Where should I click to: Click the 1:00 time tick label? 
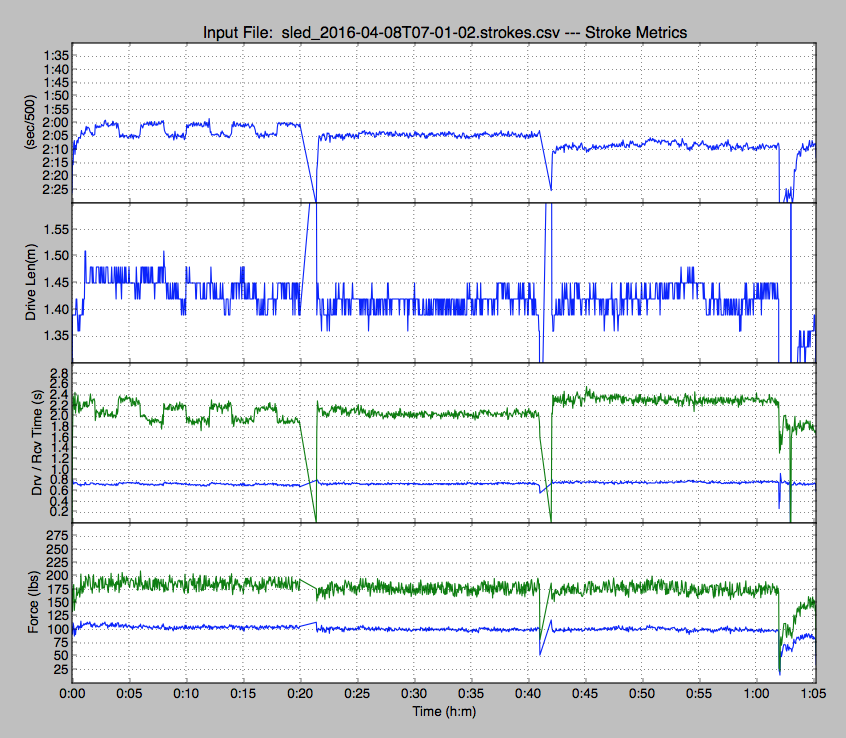(758, 692)
